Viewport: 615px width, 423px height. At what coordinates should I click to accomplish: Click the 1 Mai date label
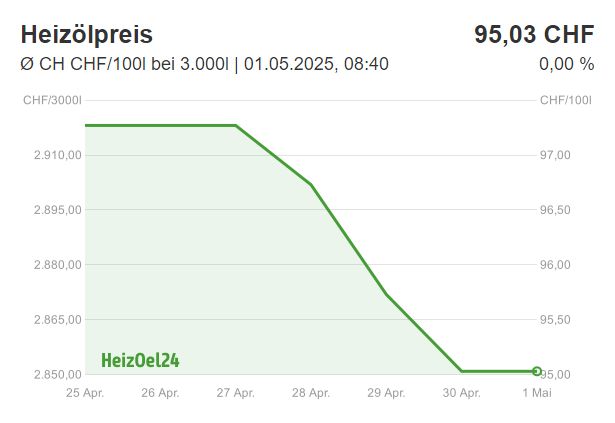tap(537, 393)
